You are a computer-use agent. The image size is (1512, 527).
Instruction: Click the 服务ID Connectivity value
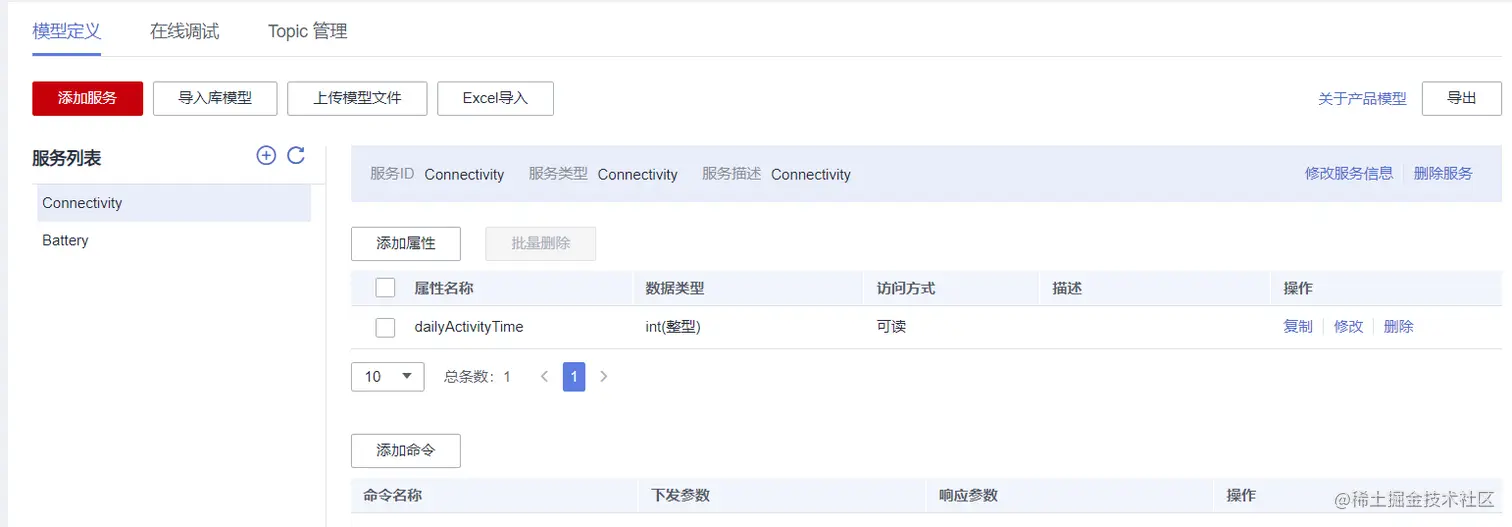click(464, 174)
